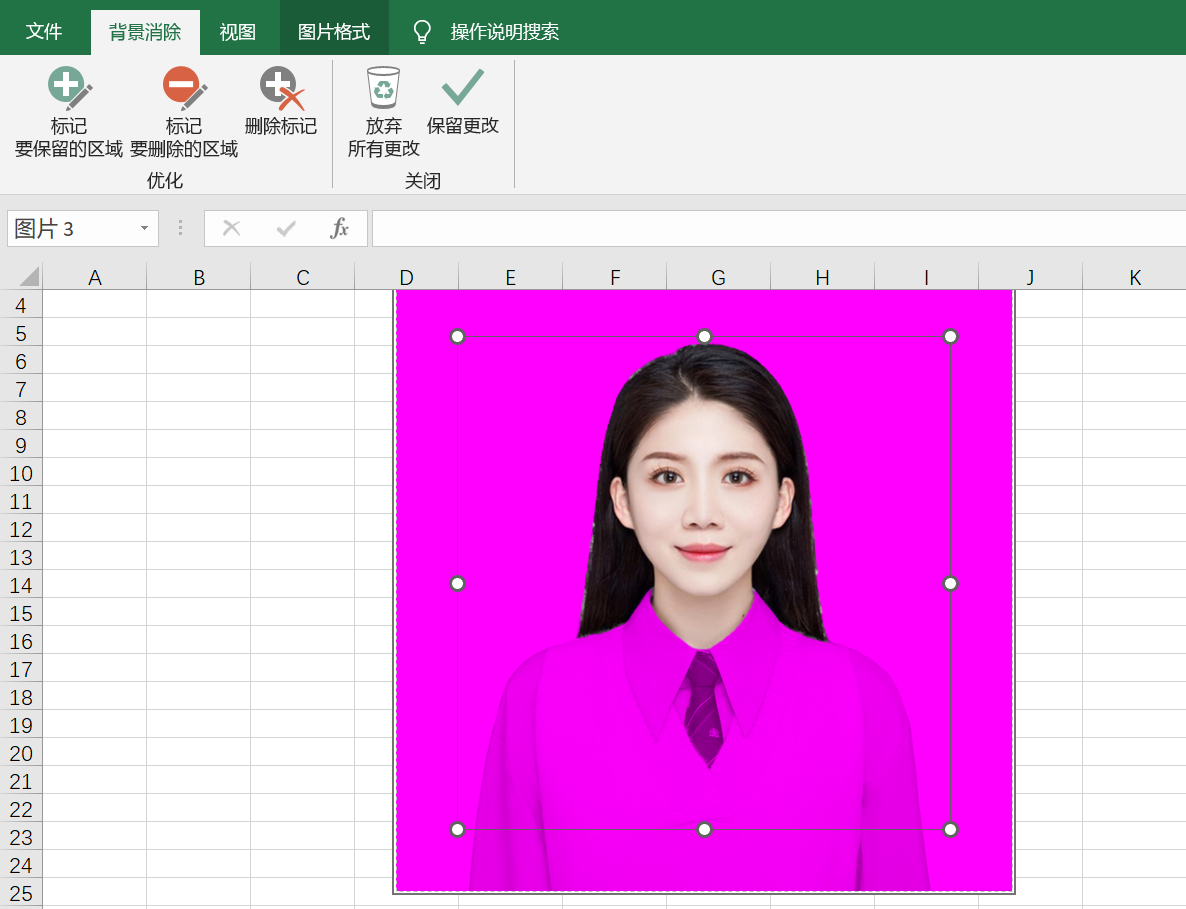The height and width of the screenshot is (909, 1186).
Task: Select column A header
Action: (95, 277)
